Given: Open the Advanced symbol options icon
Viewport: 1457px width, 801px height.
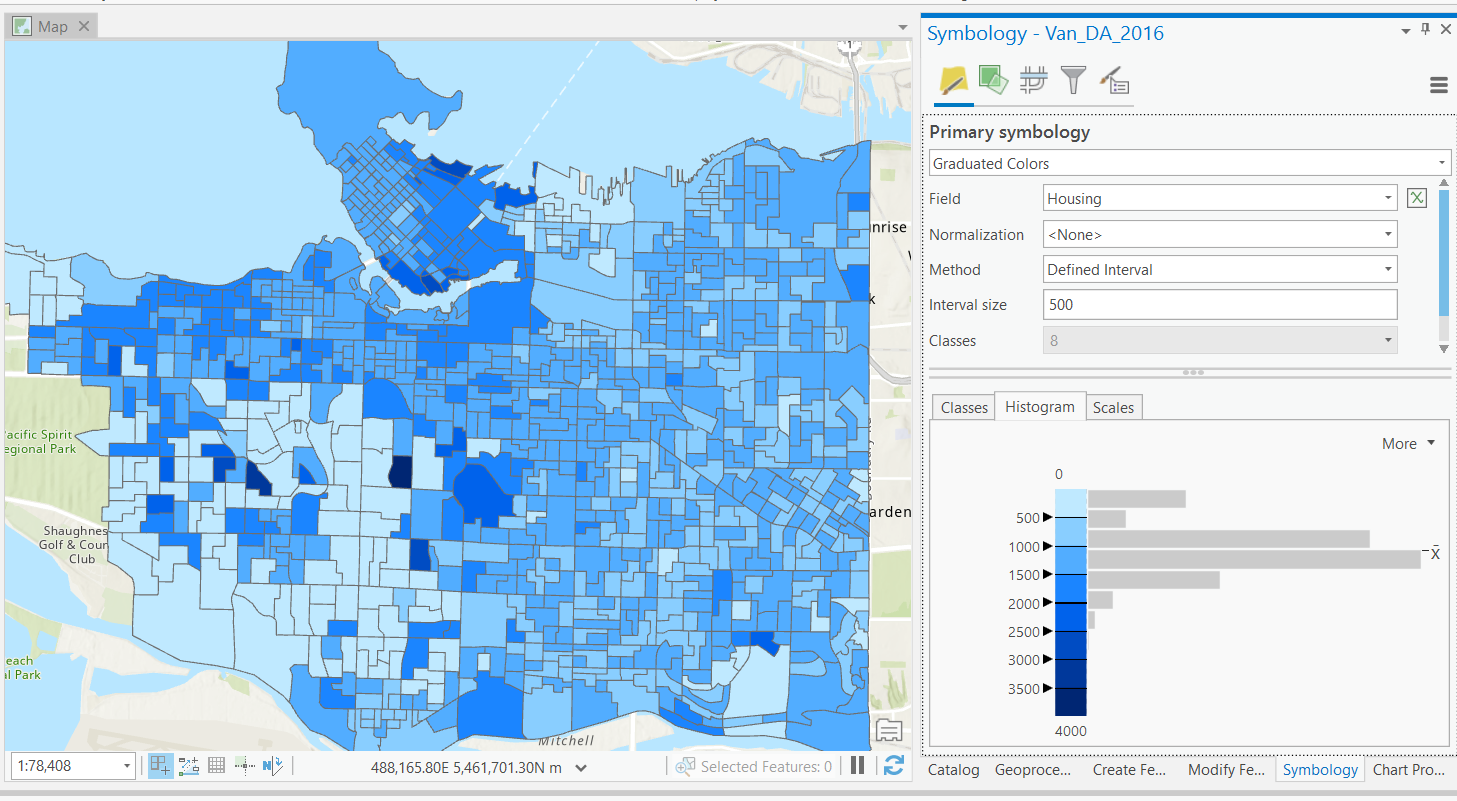Looking at the screenshot, I should (1114, 80).
